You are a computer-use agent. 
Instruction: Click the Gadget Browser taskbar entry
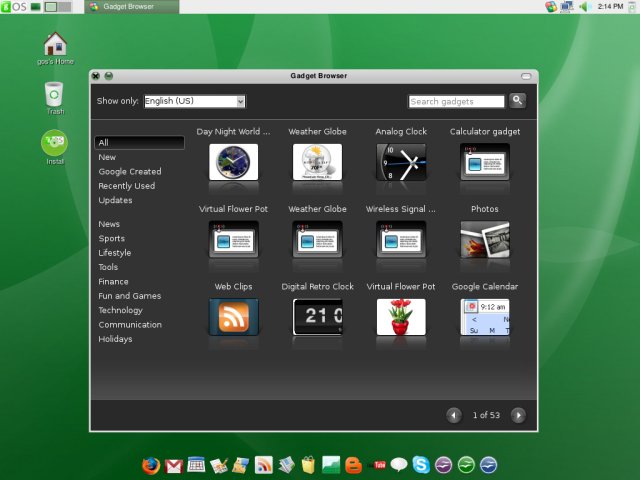coord(130,7)
